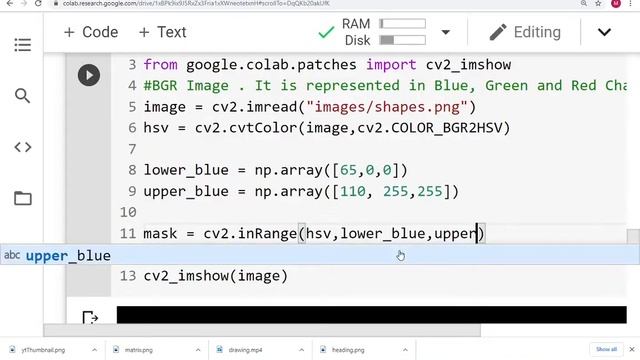Open the find and replace search icon
This screenshot has width=640, height=360.
(x=22, y=96)
